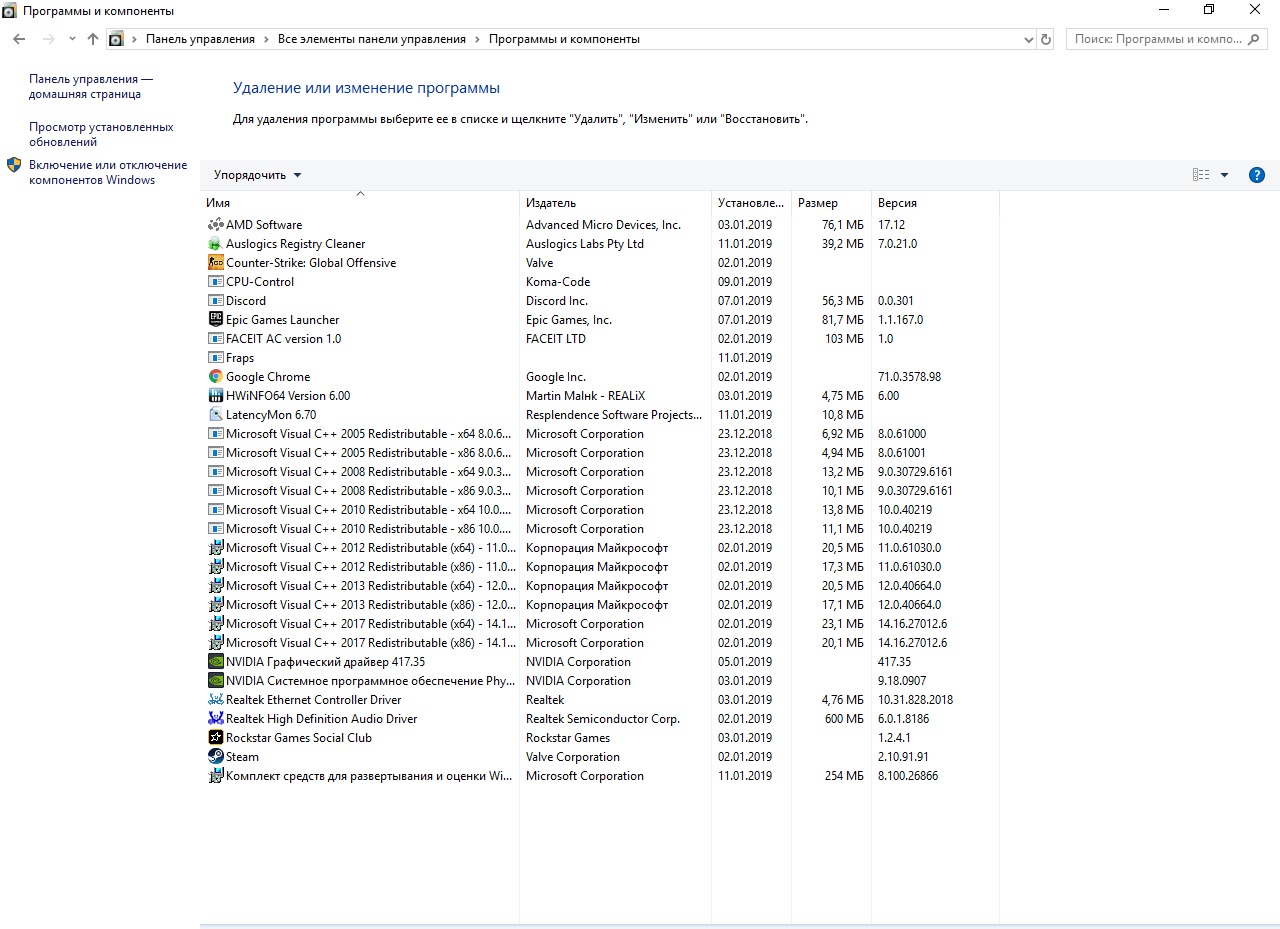Click the 05.01.2019 install date cell

click(745, 662)
